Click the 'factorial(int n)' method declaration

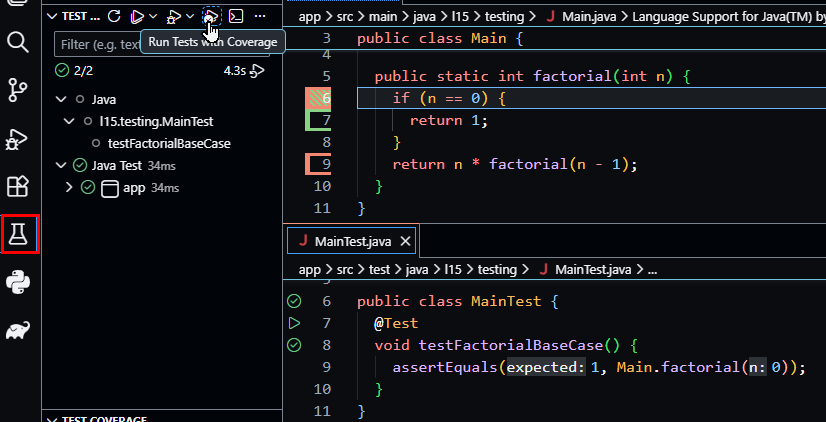click(x=603, y=76)
